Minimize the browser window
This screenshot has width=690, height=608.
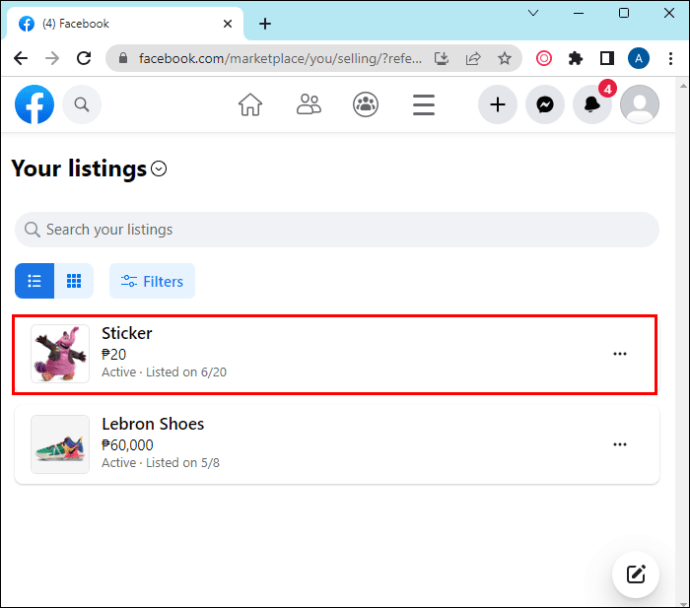click(578, 13)
